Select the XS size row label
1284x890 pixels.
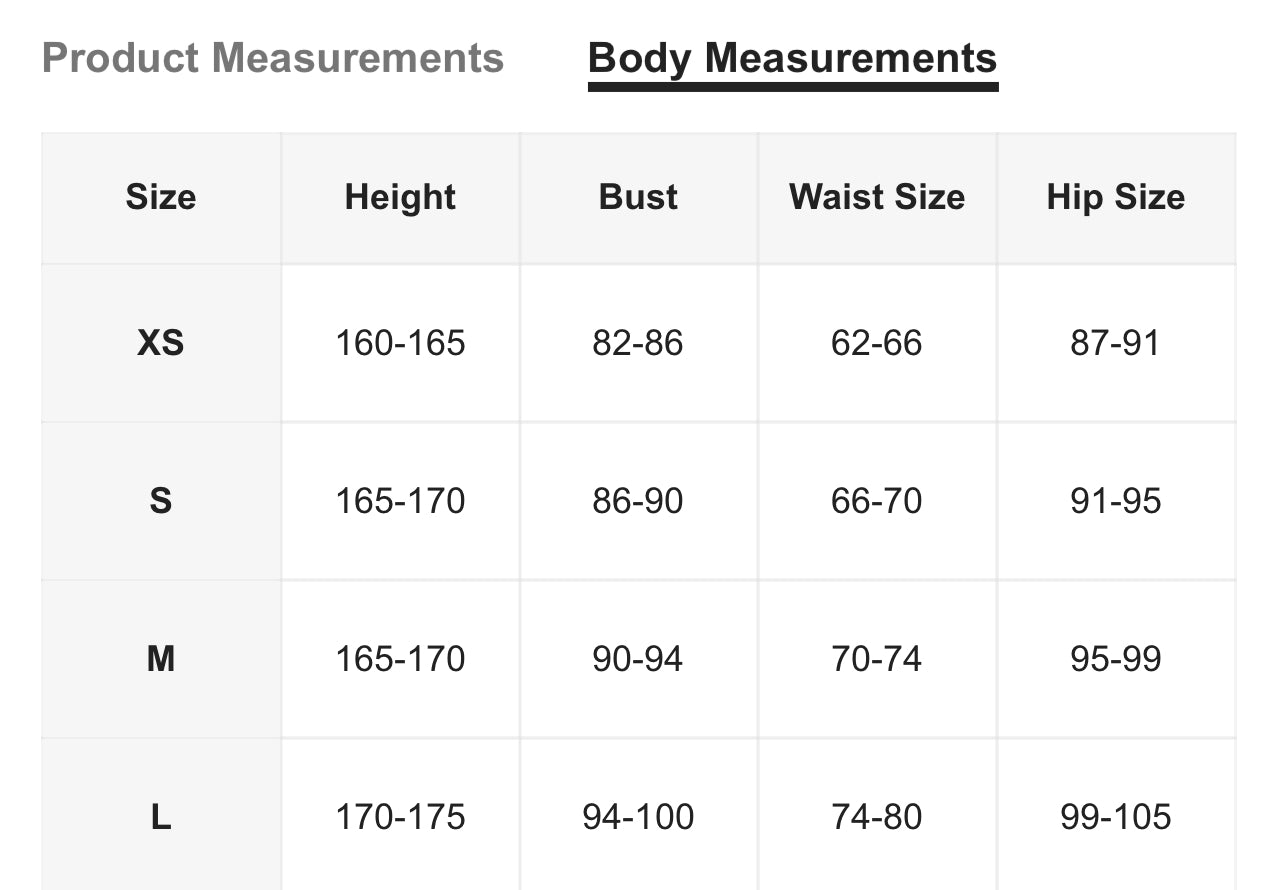(x=161, y=343)
